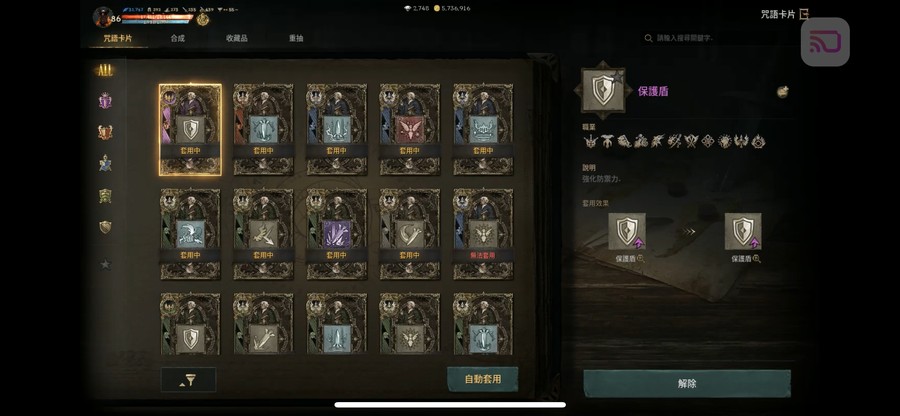The image size is (900, 416).
Task: Filter cards by blue crest rarity
Action: (105, 164)
